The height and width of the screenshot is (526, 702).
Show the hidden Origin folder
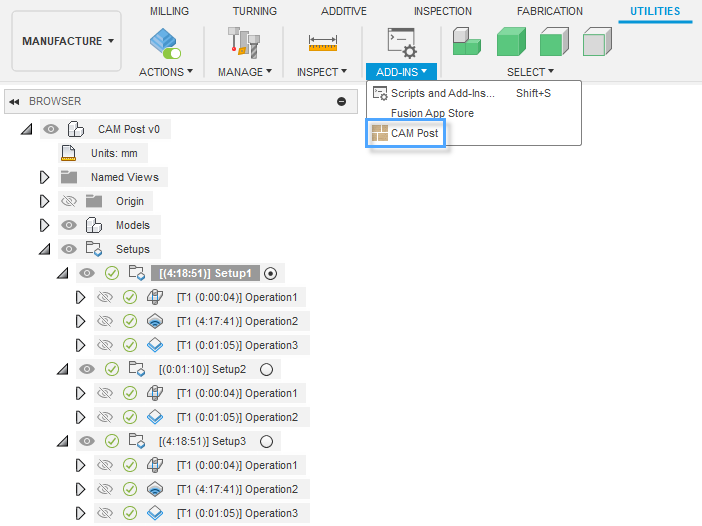click(x=69, y=201)
